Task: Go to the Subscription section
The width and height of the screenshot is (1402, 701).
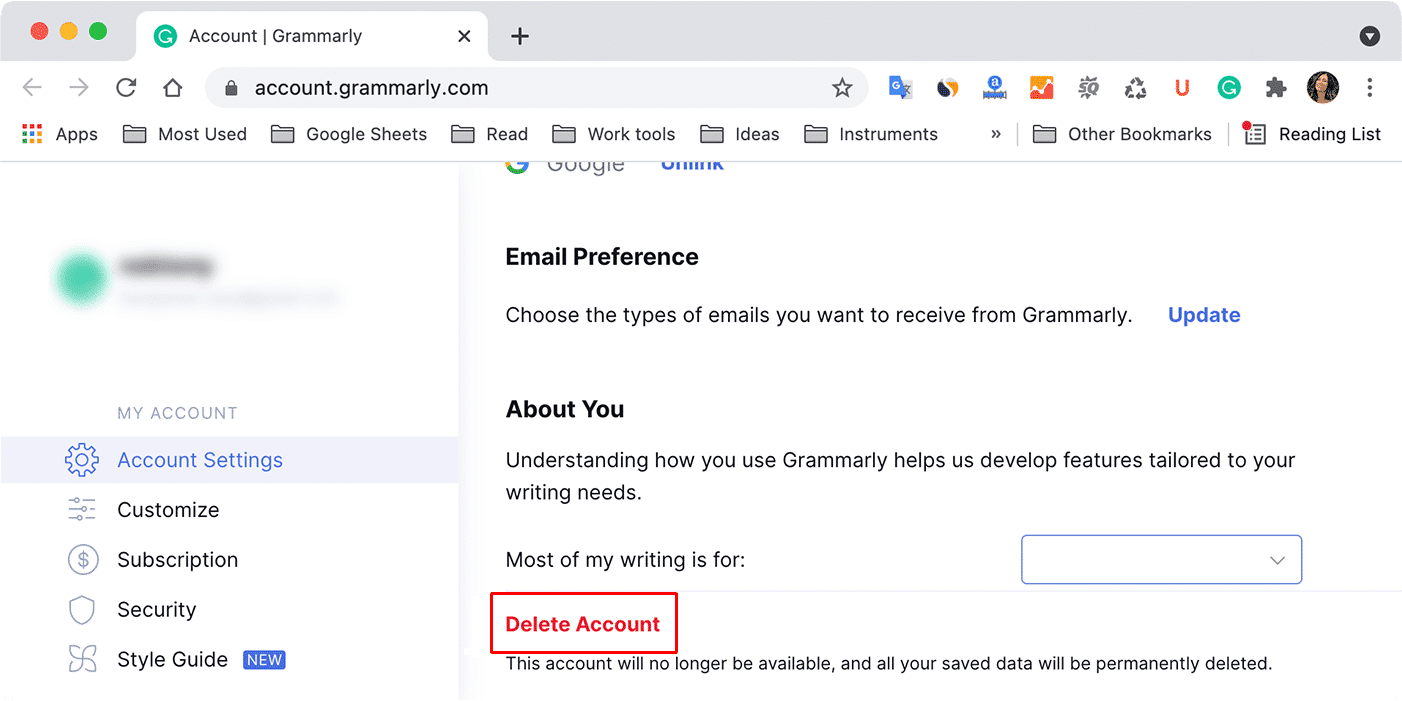Action: pyautogui.click(x=178, y=560)
